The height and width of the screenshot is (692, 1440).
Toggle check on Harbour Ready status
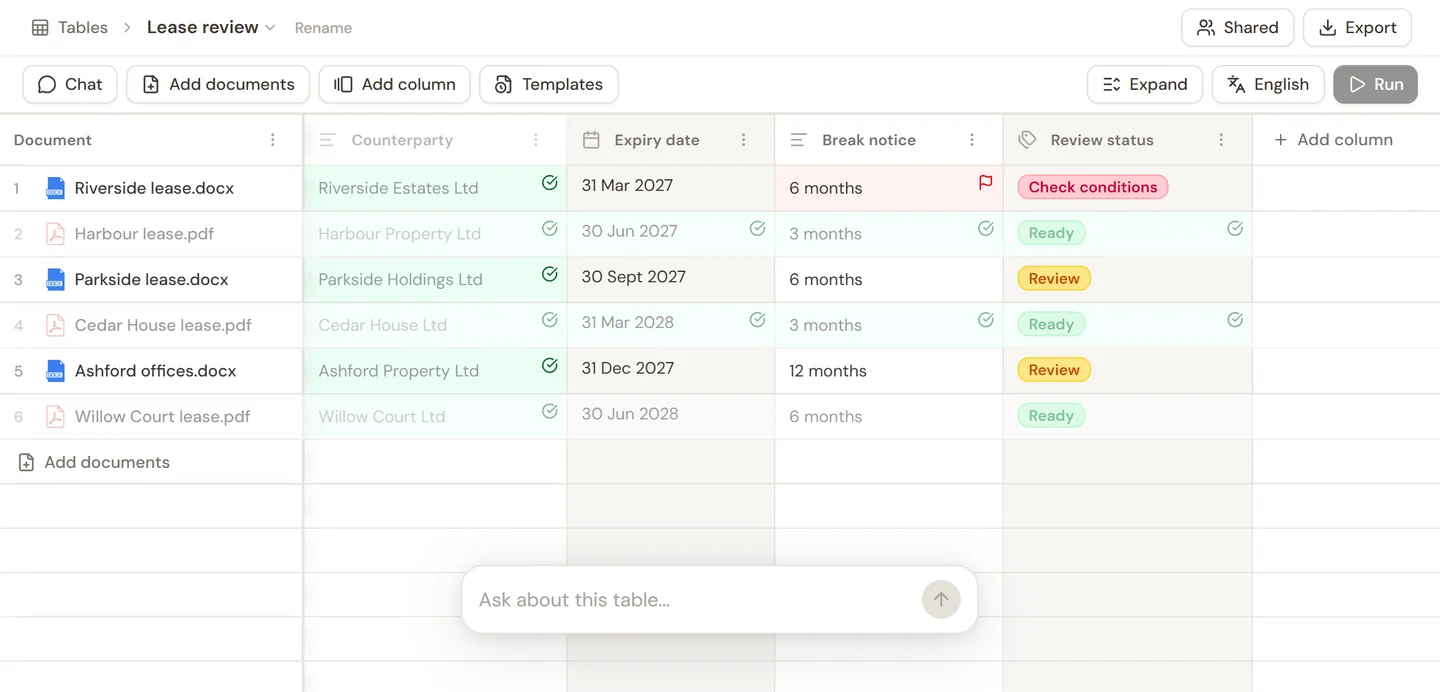tap(1235, 228)
